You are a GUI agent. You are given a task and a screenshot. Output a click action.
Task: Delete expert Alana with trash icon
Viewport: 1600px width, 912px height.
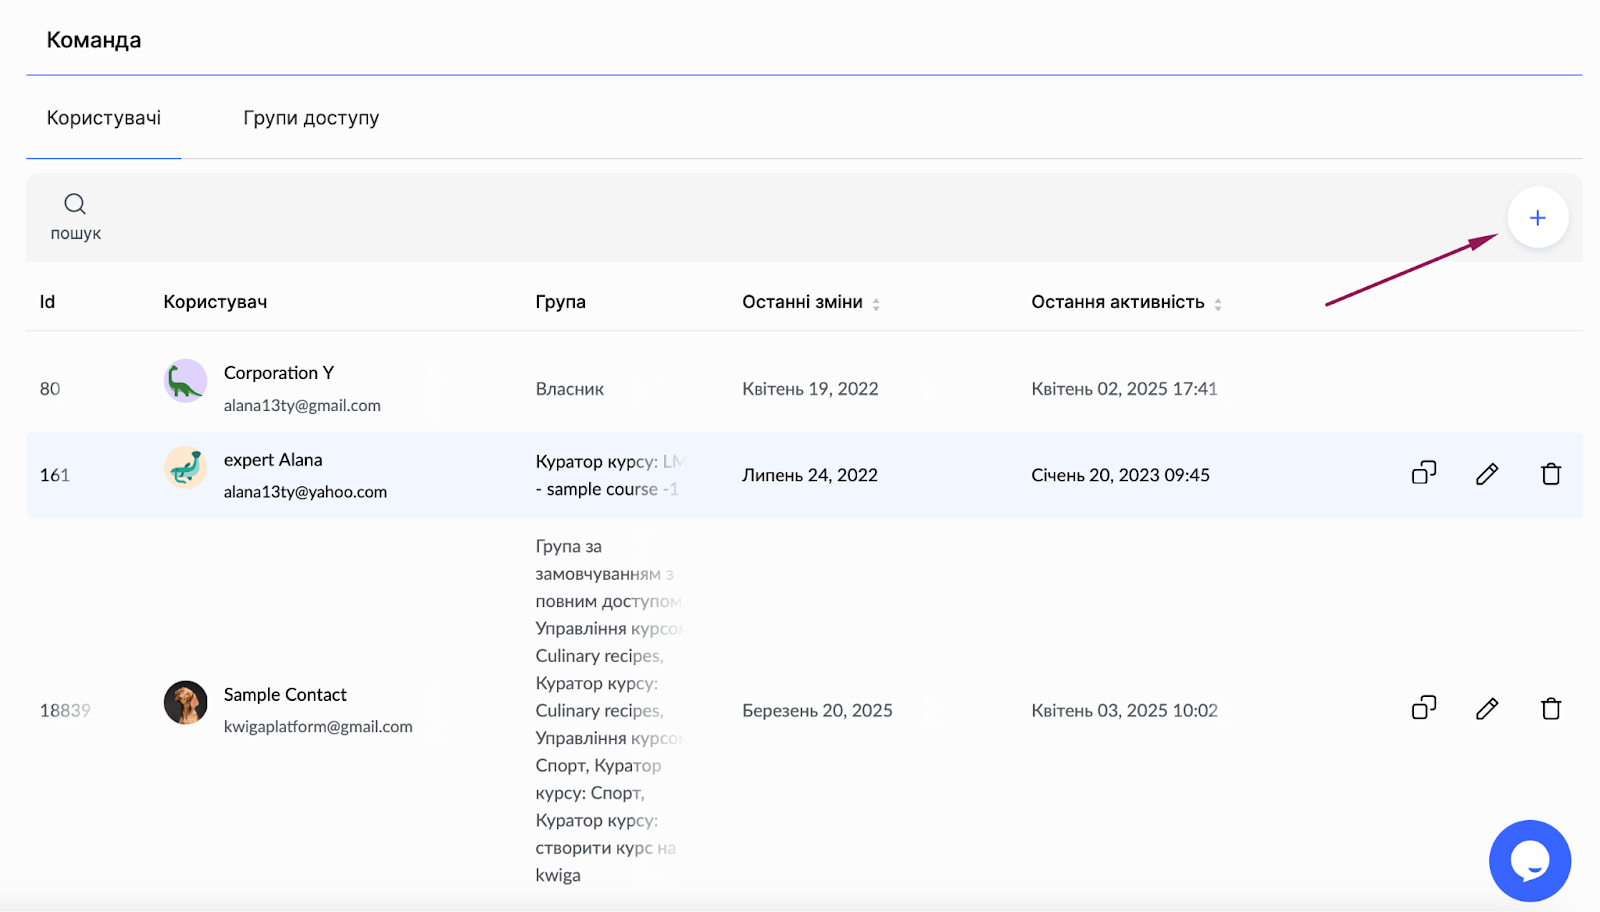coord(1551,474)
